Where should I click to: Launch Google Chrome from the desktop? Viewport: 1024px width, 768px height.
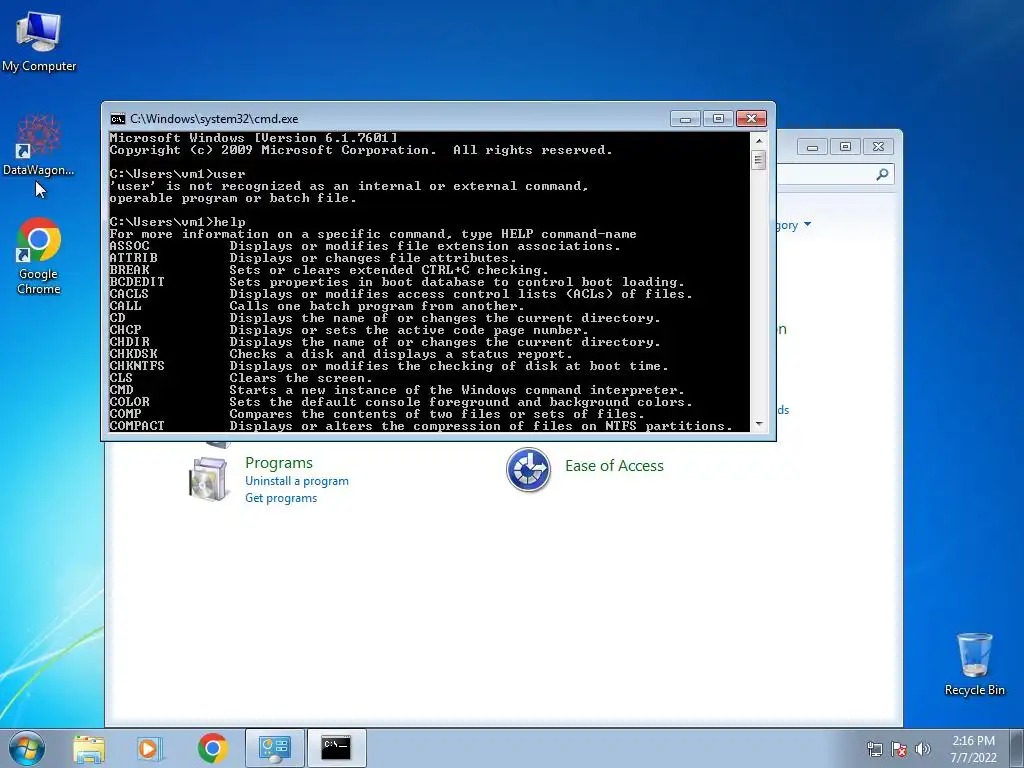click(x=39, y=255)
